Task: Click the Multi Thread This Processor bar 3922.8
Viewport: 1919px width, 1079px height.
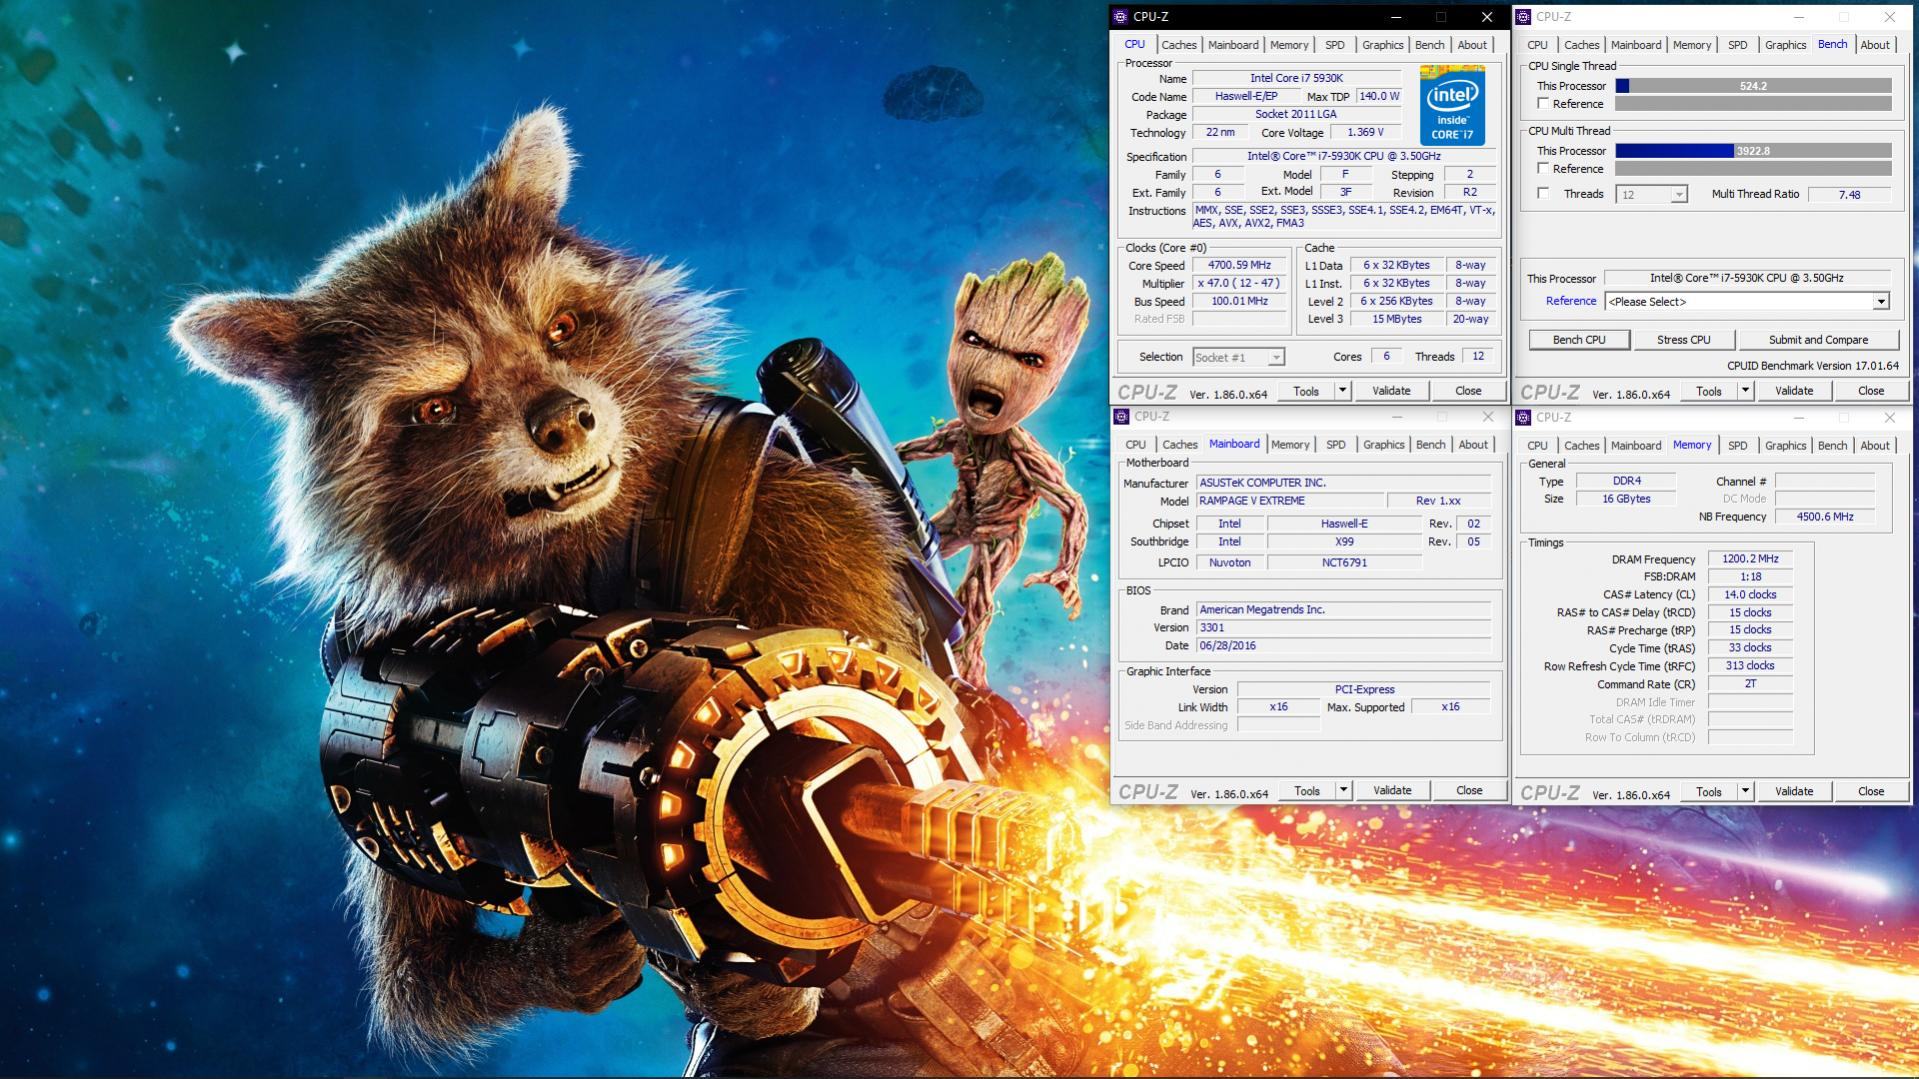Action: point(1753,151)
